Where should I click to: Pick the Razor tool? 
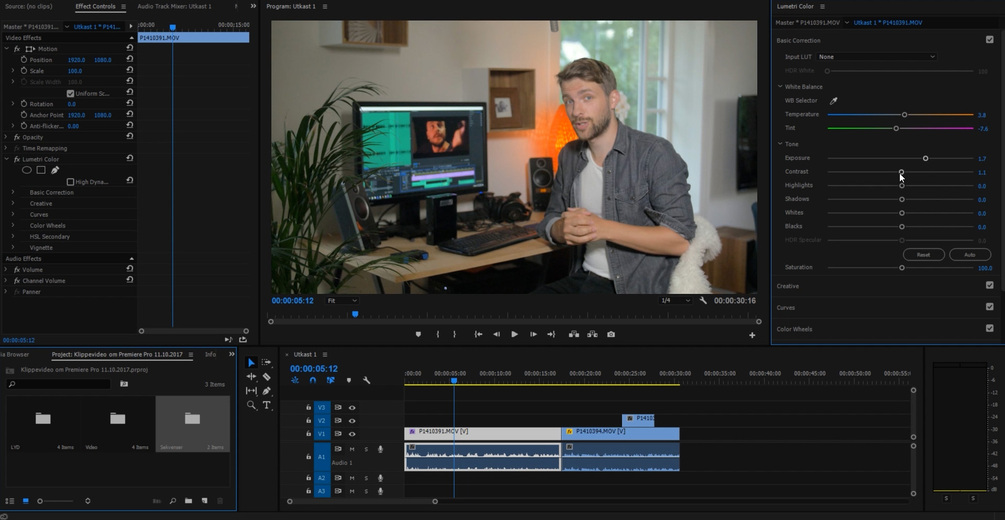267,376
